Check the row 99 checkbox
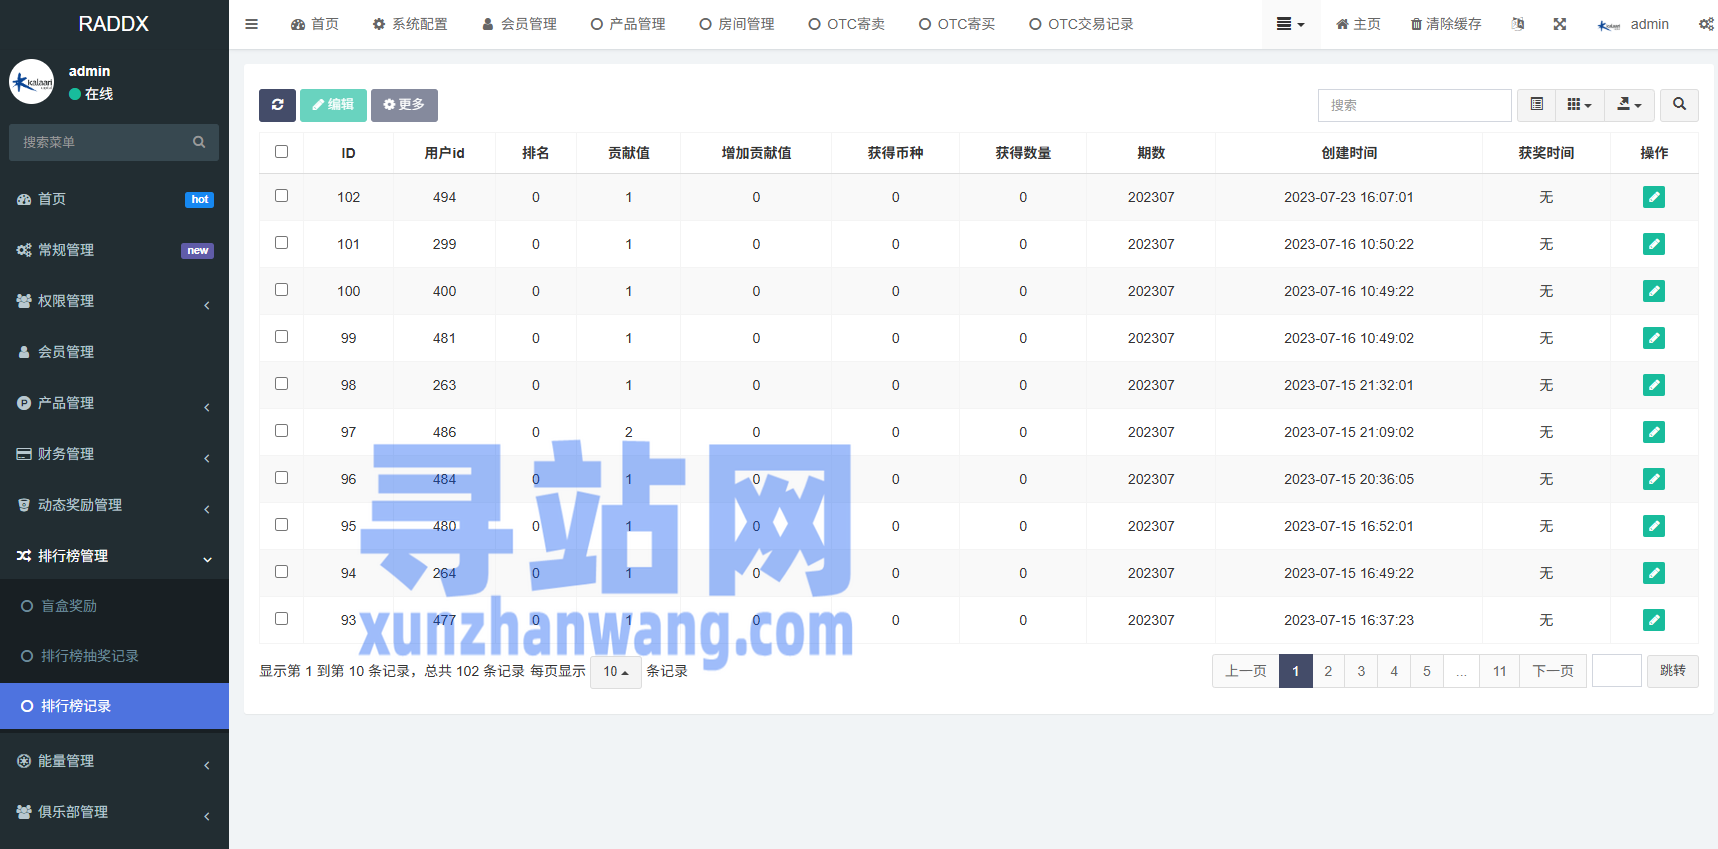 [x=281, y=337]
